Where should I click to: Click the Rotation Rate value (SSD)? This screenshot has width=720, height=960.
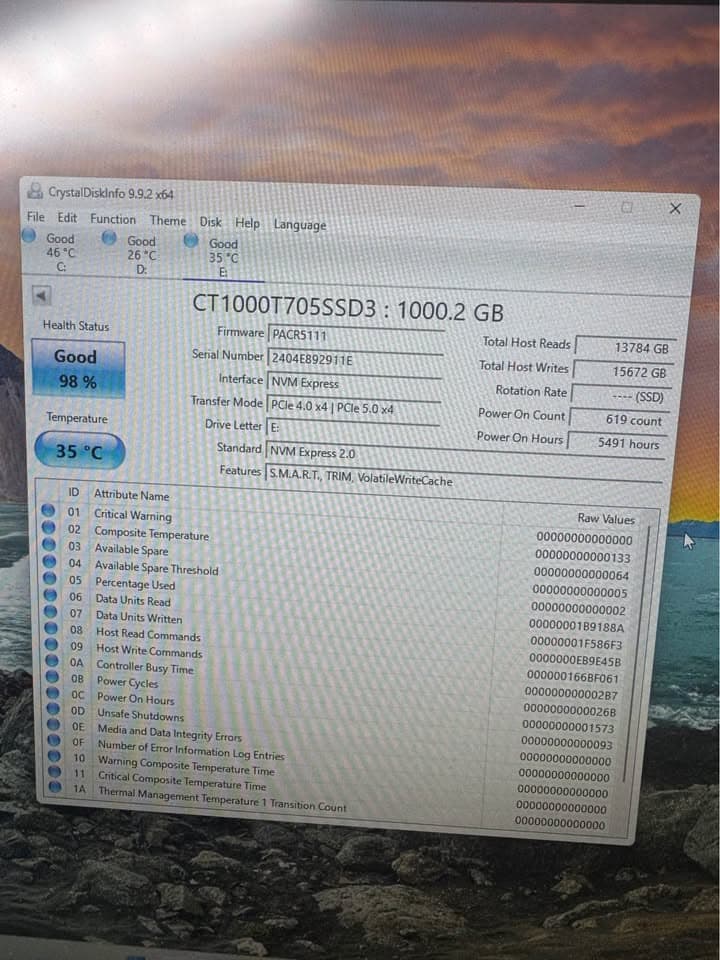[x=620, y=396]
